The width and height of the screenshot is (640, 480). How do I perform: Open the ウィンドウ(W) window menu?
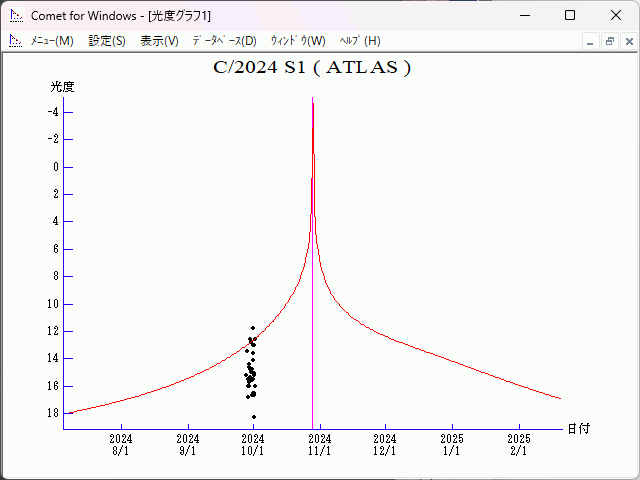click(x=298, y=41)
